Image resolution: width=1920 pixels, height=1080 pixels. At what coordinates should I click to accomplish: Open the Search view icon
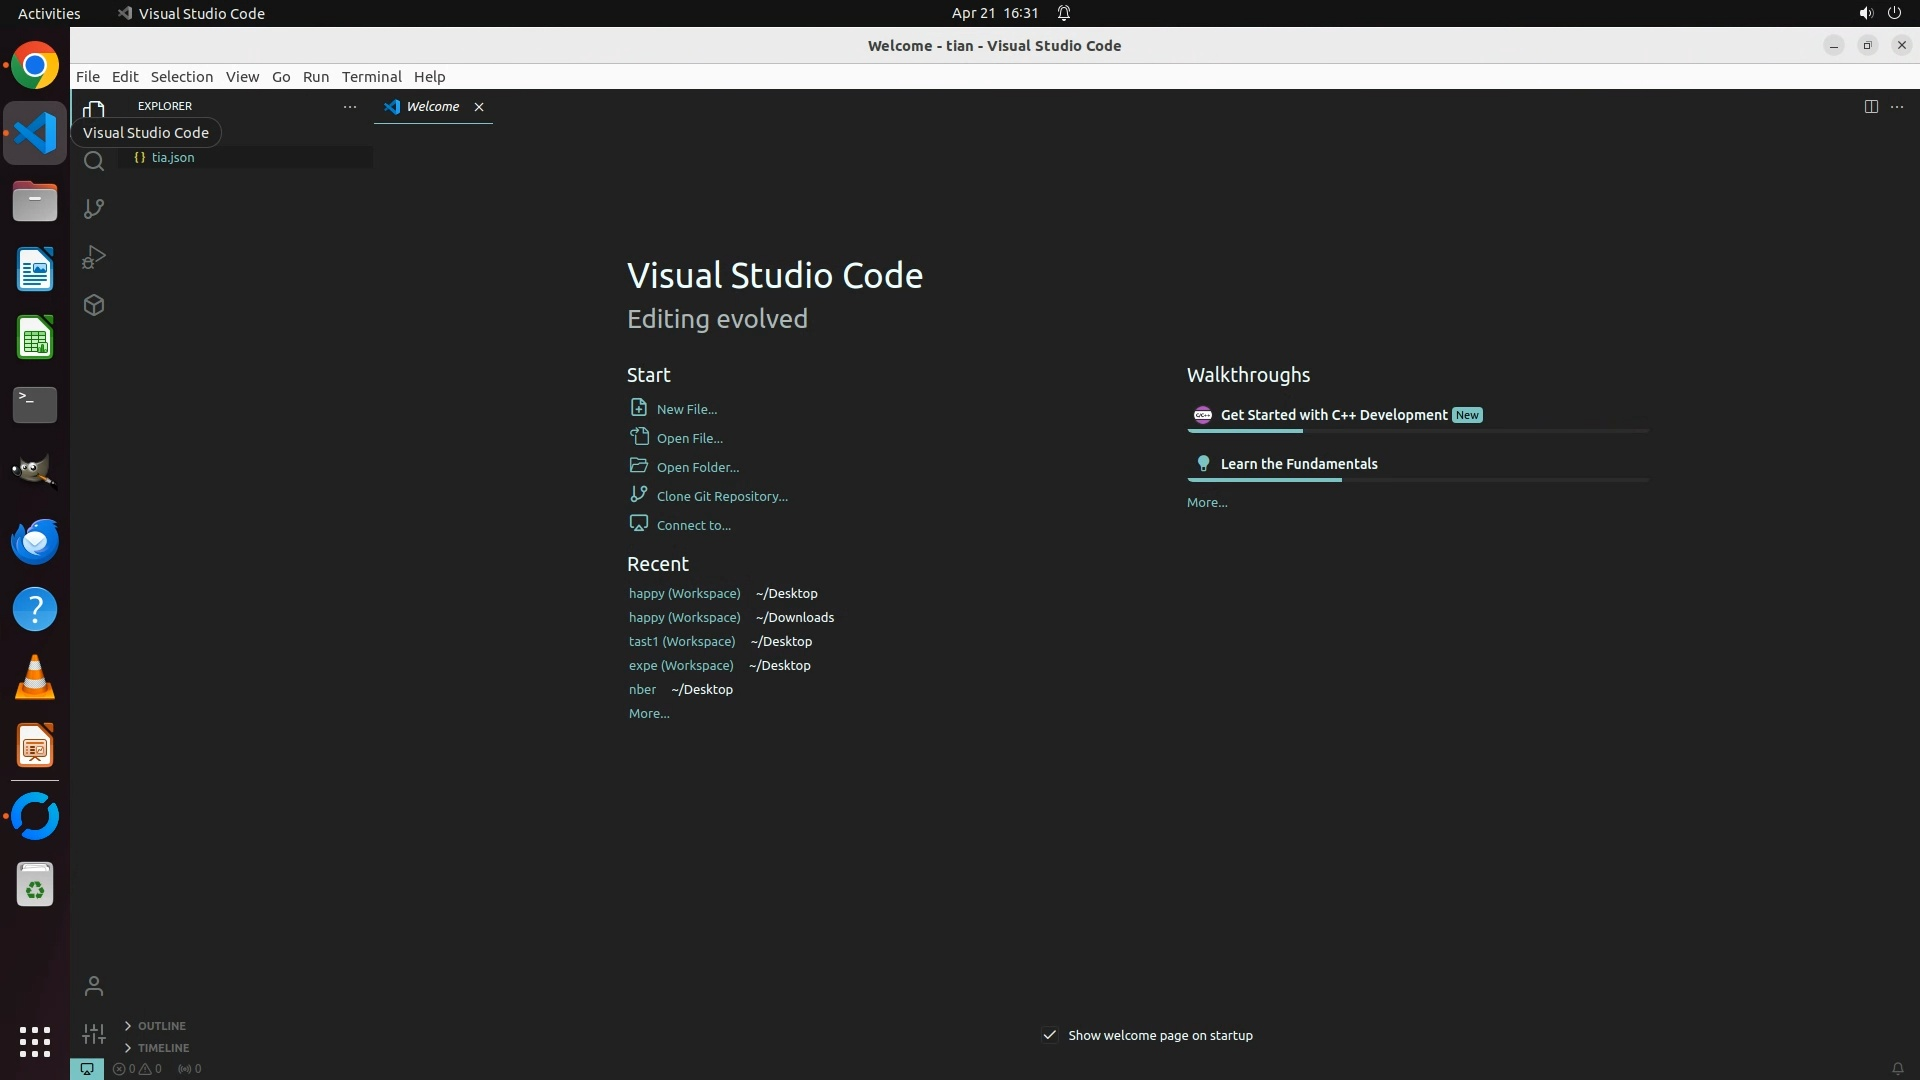pyautogui.click(x=94, y=161)
